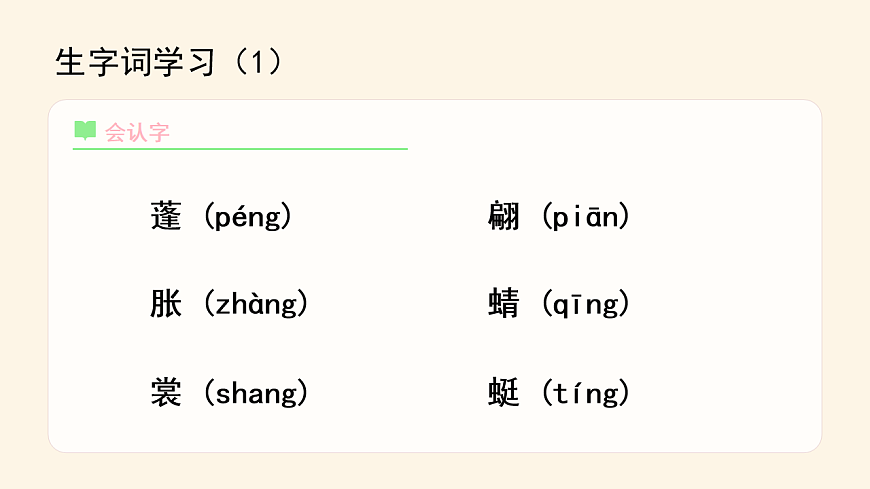This screenshot has width=870, height=489.
Task: Select the character 蜓
Action: click(504, 393)
